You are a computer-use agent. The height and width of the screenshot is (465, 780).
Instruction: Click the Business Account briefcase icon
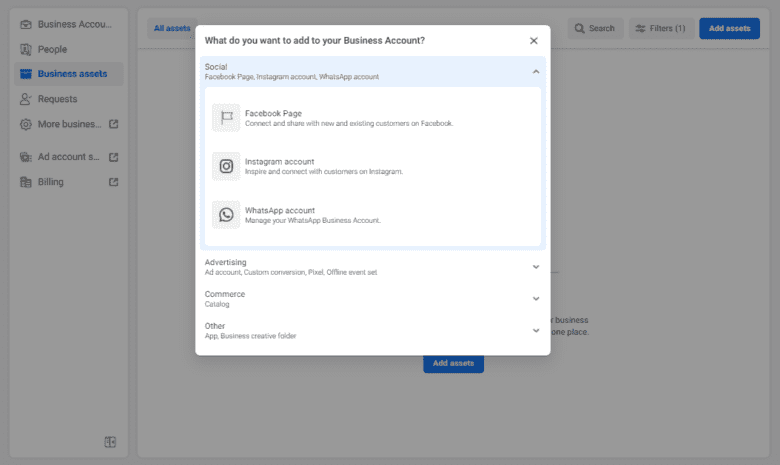pos(26,24)
